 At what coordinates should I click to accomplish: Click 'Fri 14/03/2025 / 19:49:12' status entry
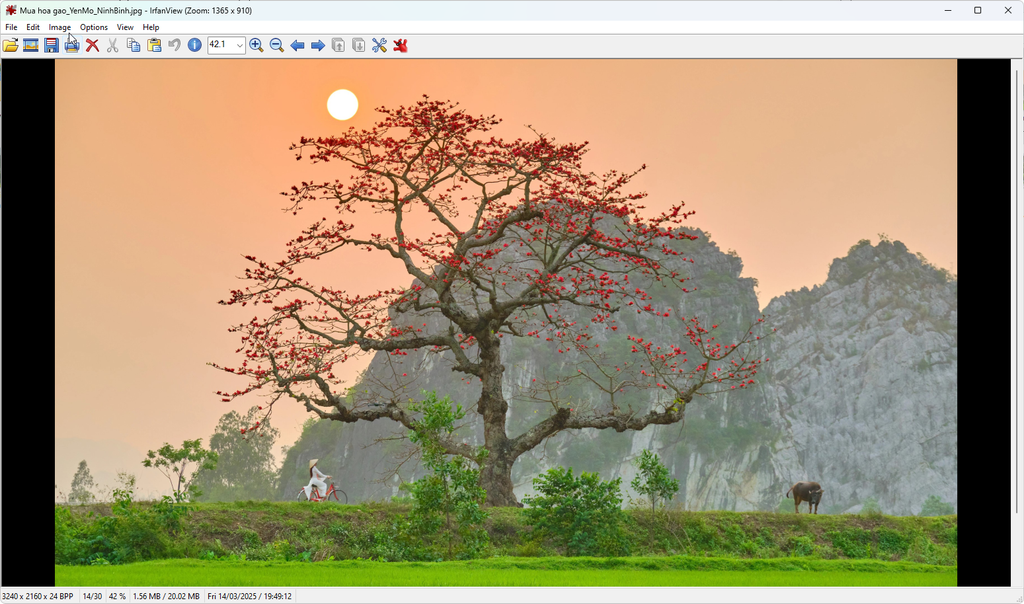pos(249,596)
